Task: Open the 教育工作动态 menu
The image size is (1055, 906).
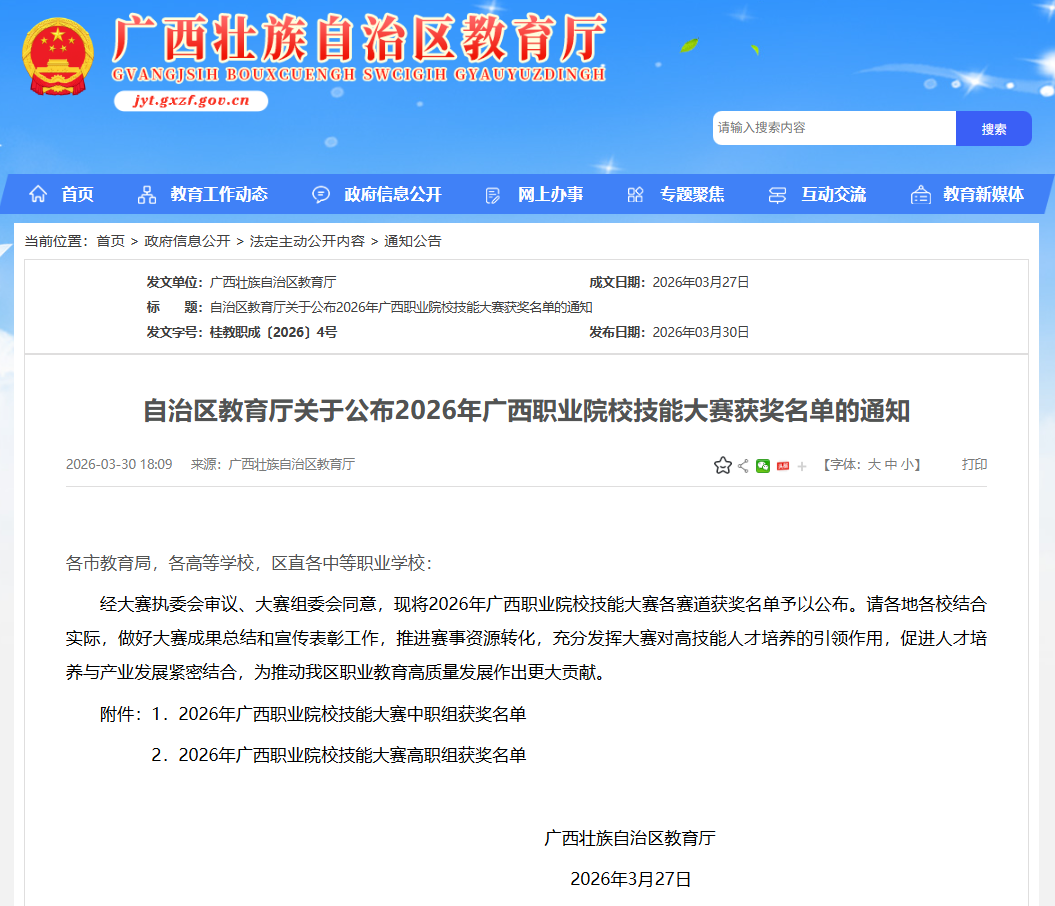Action: click(x=218, y=194)
